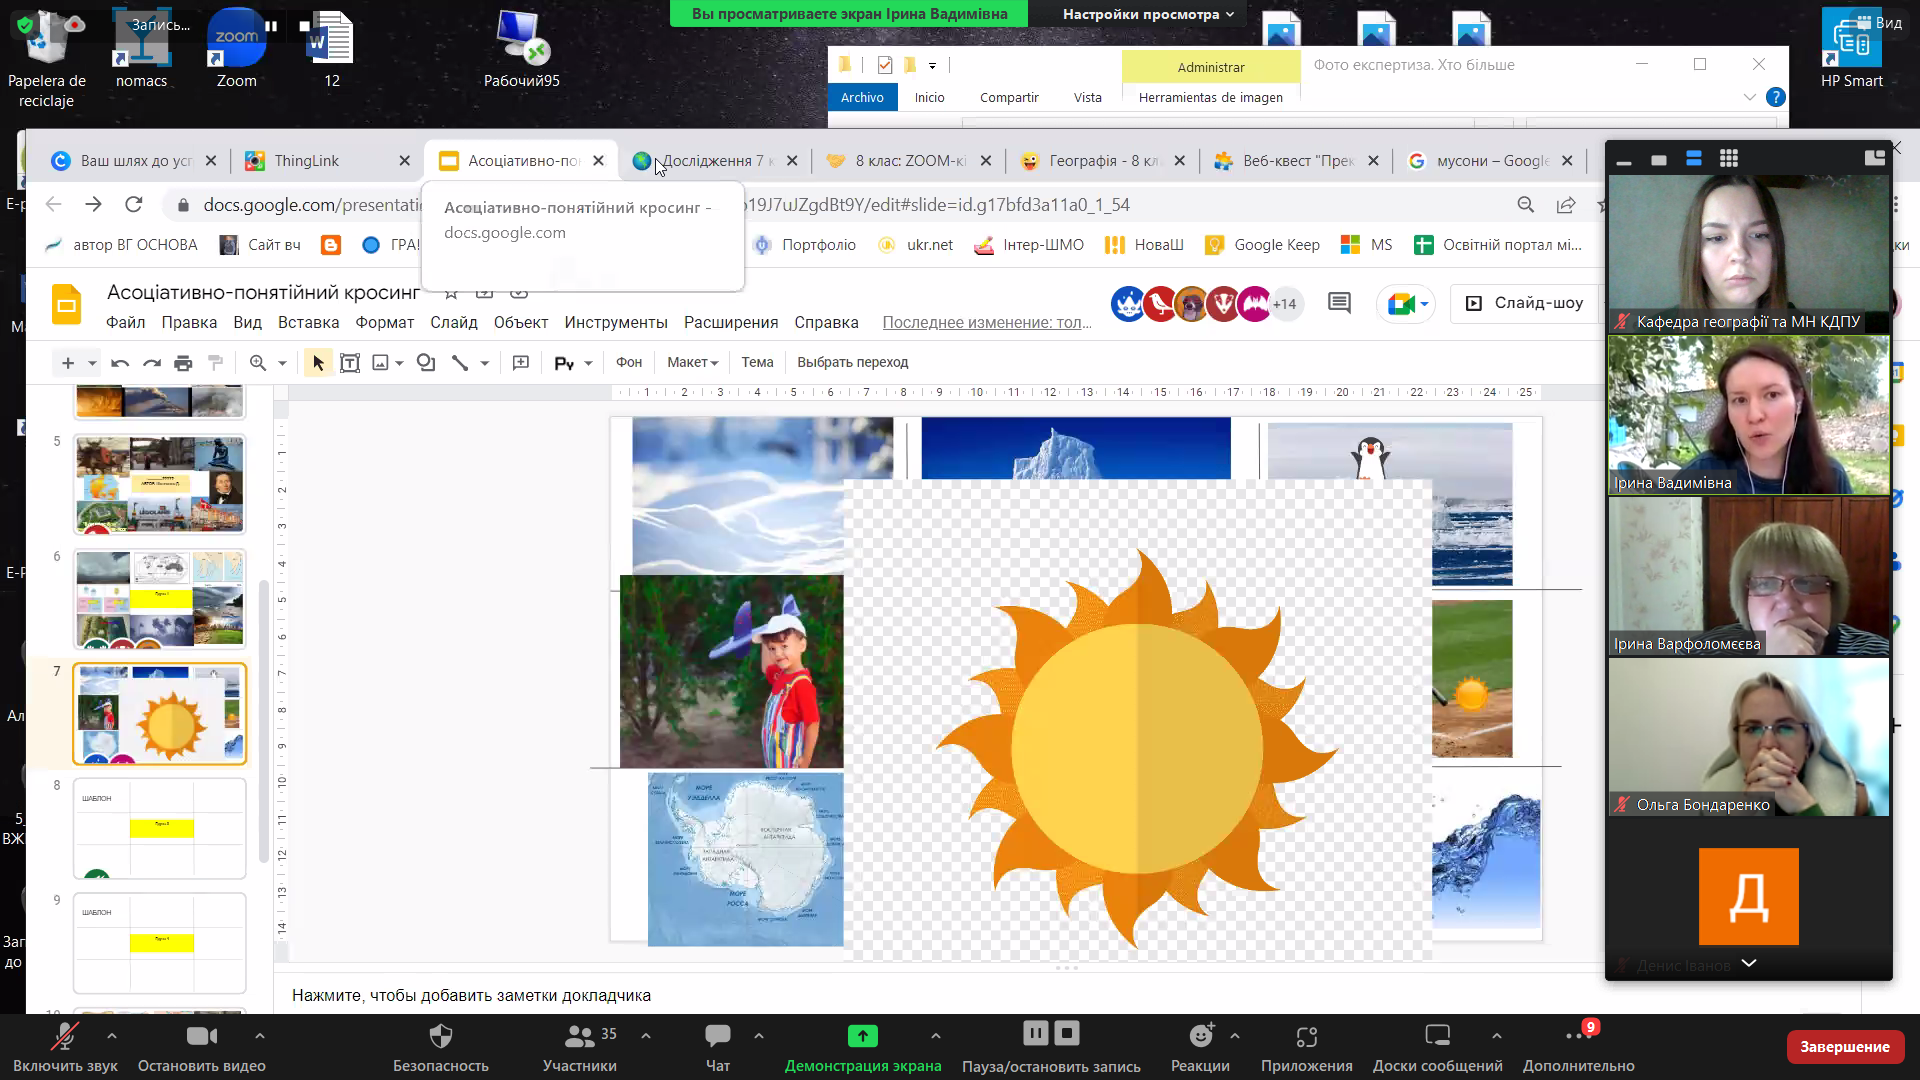Screen dimensions: 1920x1080
Task: Open the Справка menu
Action: click(x=826, y=322)
